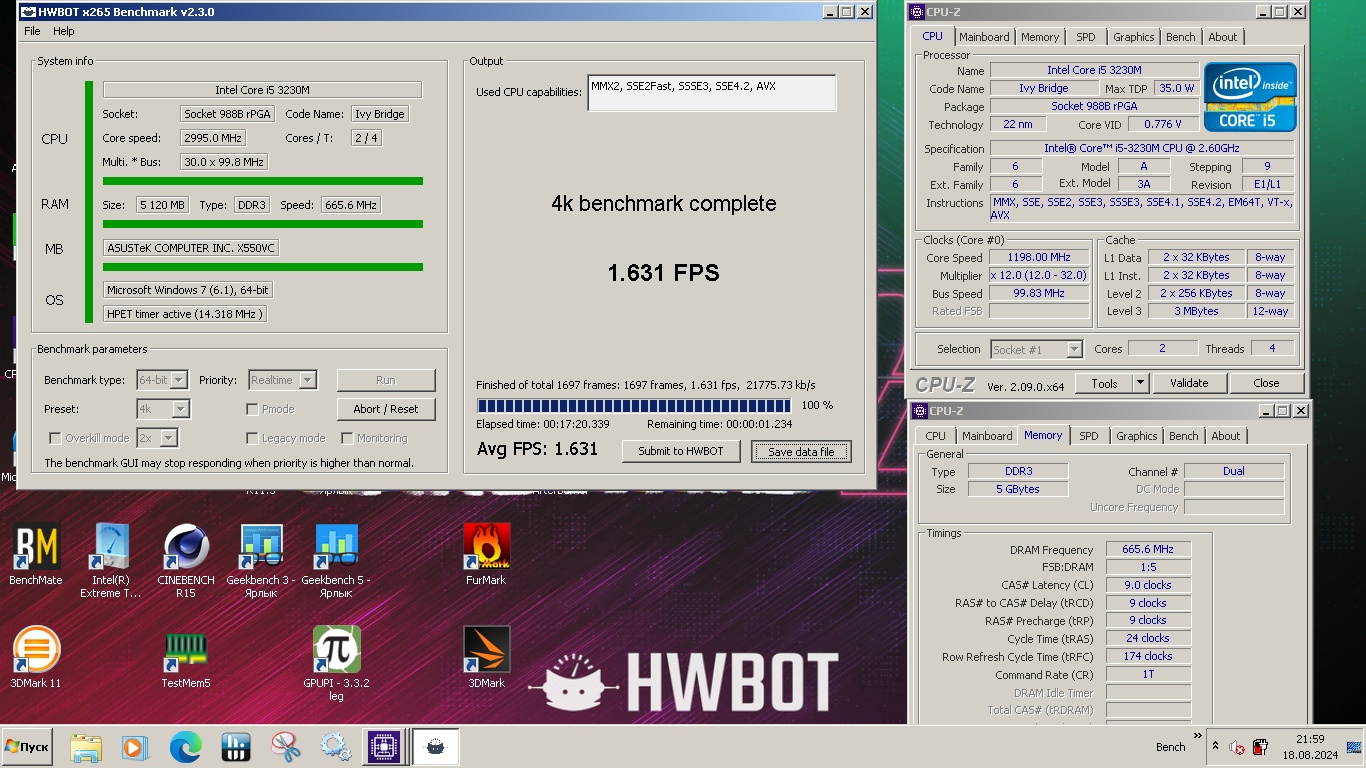Toggle the Monitoring checkbox
1366x768 pixels.
347,438
